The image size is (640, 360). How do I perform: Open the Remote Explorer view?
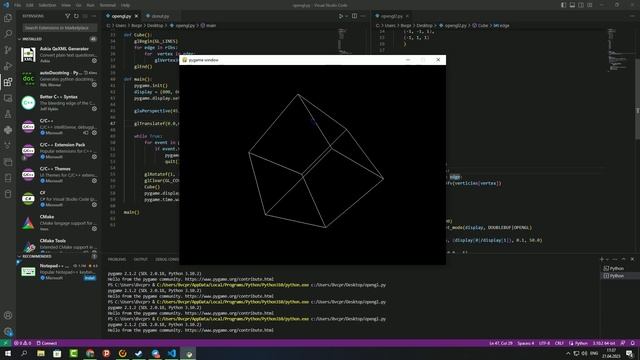click(x=8, y=98)
